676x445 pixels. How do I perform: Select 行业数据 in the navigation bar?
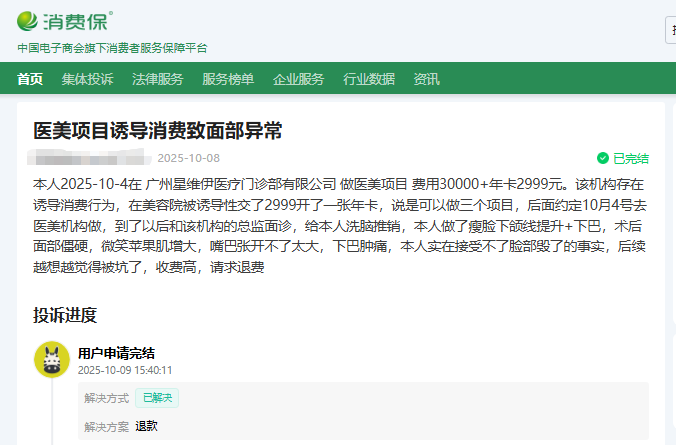[x=368, y=79]
